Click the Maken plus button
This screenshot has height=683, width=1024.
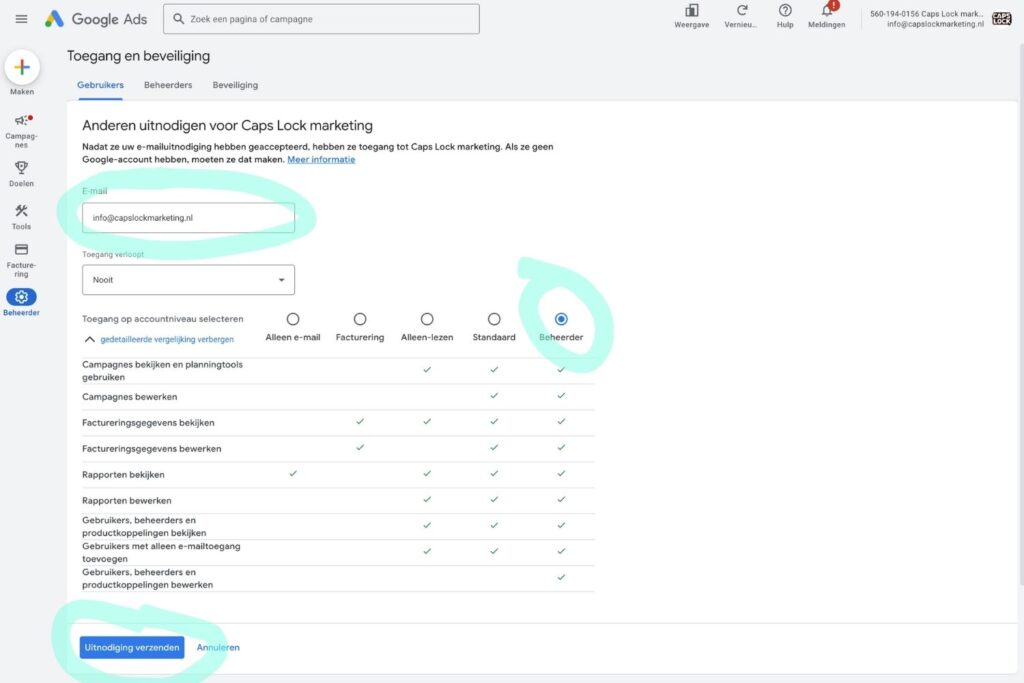click(x=22, y=67)
